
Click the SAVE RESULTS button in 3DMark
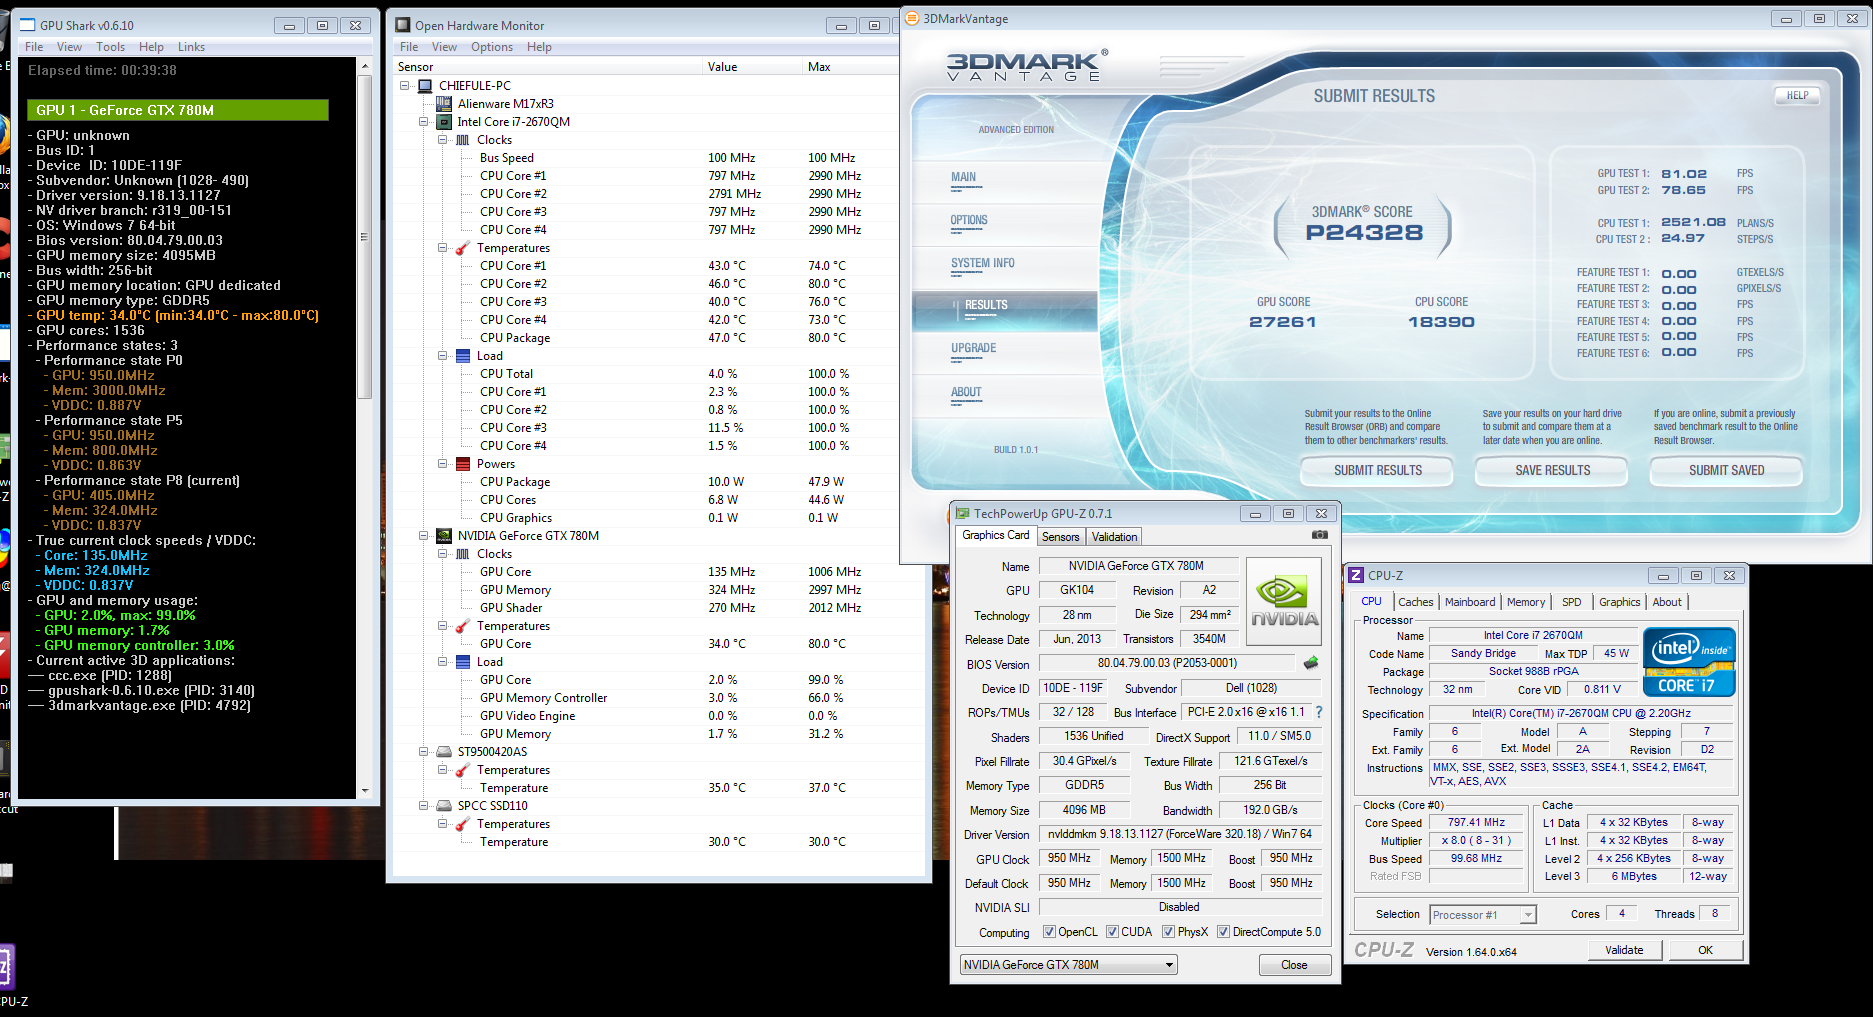[1553, 471]
